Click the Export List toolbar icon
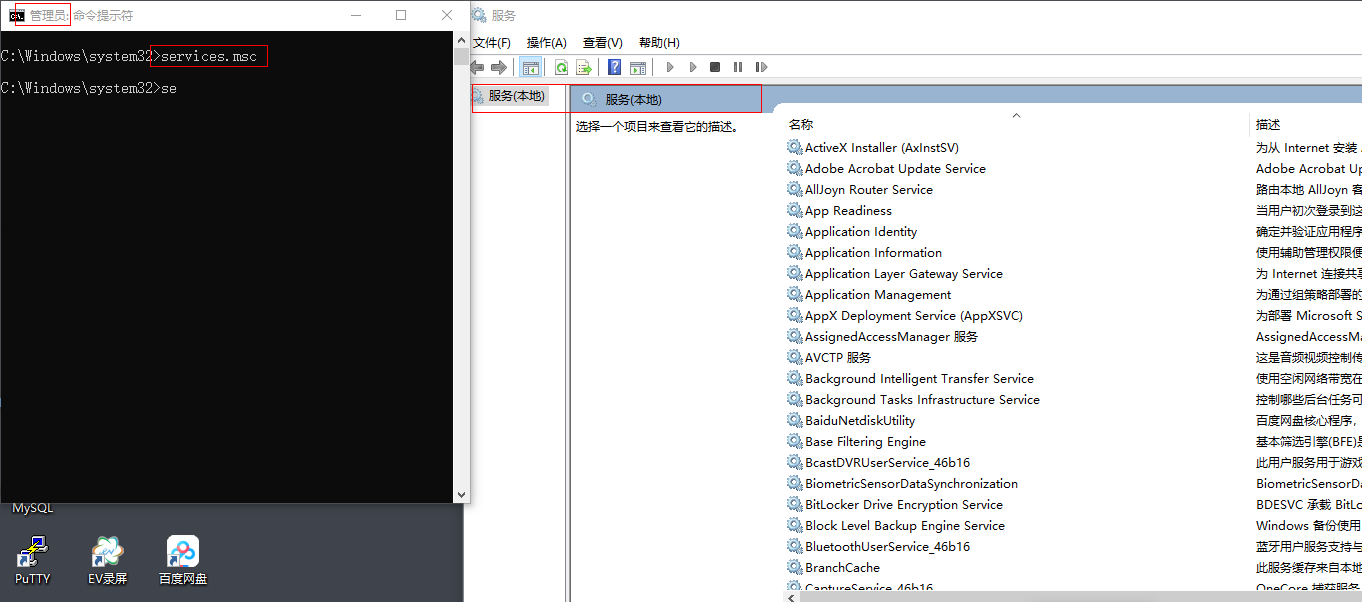Image resolution: width=1362 pixels, height=602 pixels. [584, 67]
